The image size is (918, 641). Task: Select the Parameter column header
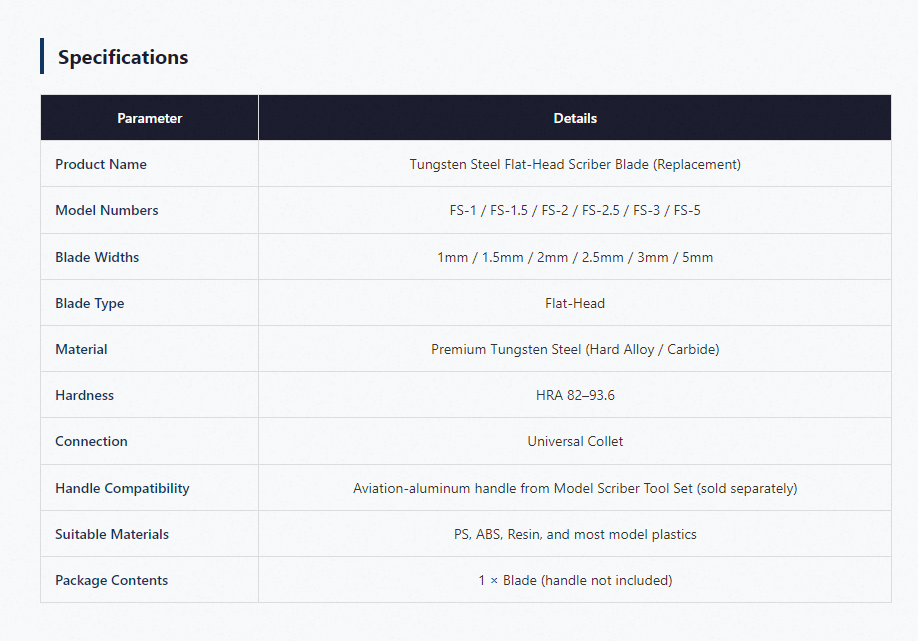point(149,118)
